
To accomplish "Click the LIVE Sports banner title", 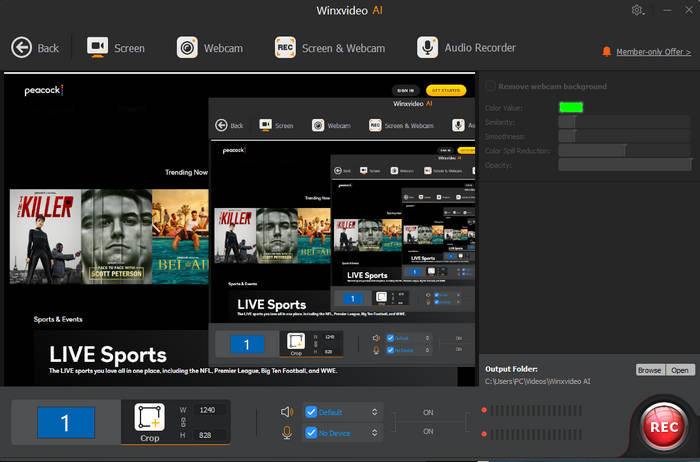I will coord(108,355).
